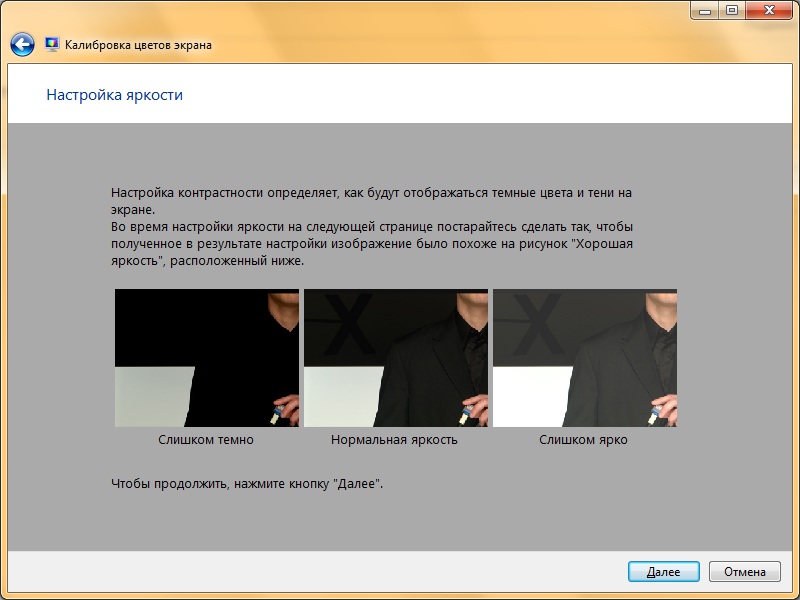Click the blue back arrow icon
Screen dimensions: 800x600
tap(20, 44)
